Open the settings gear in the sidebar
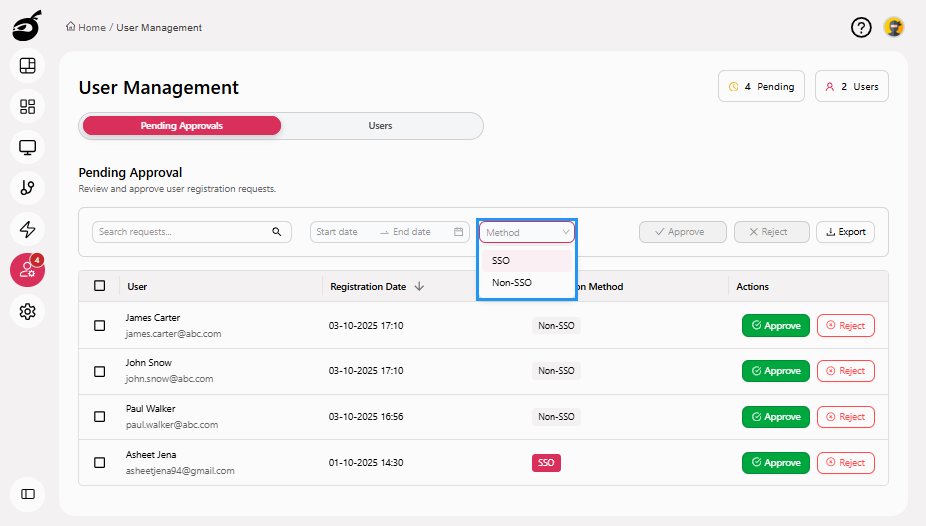 (28, 311)
